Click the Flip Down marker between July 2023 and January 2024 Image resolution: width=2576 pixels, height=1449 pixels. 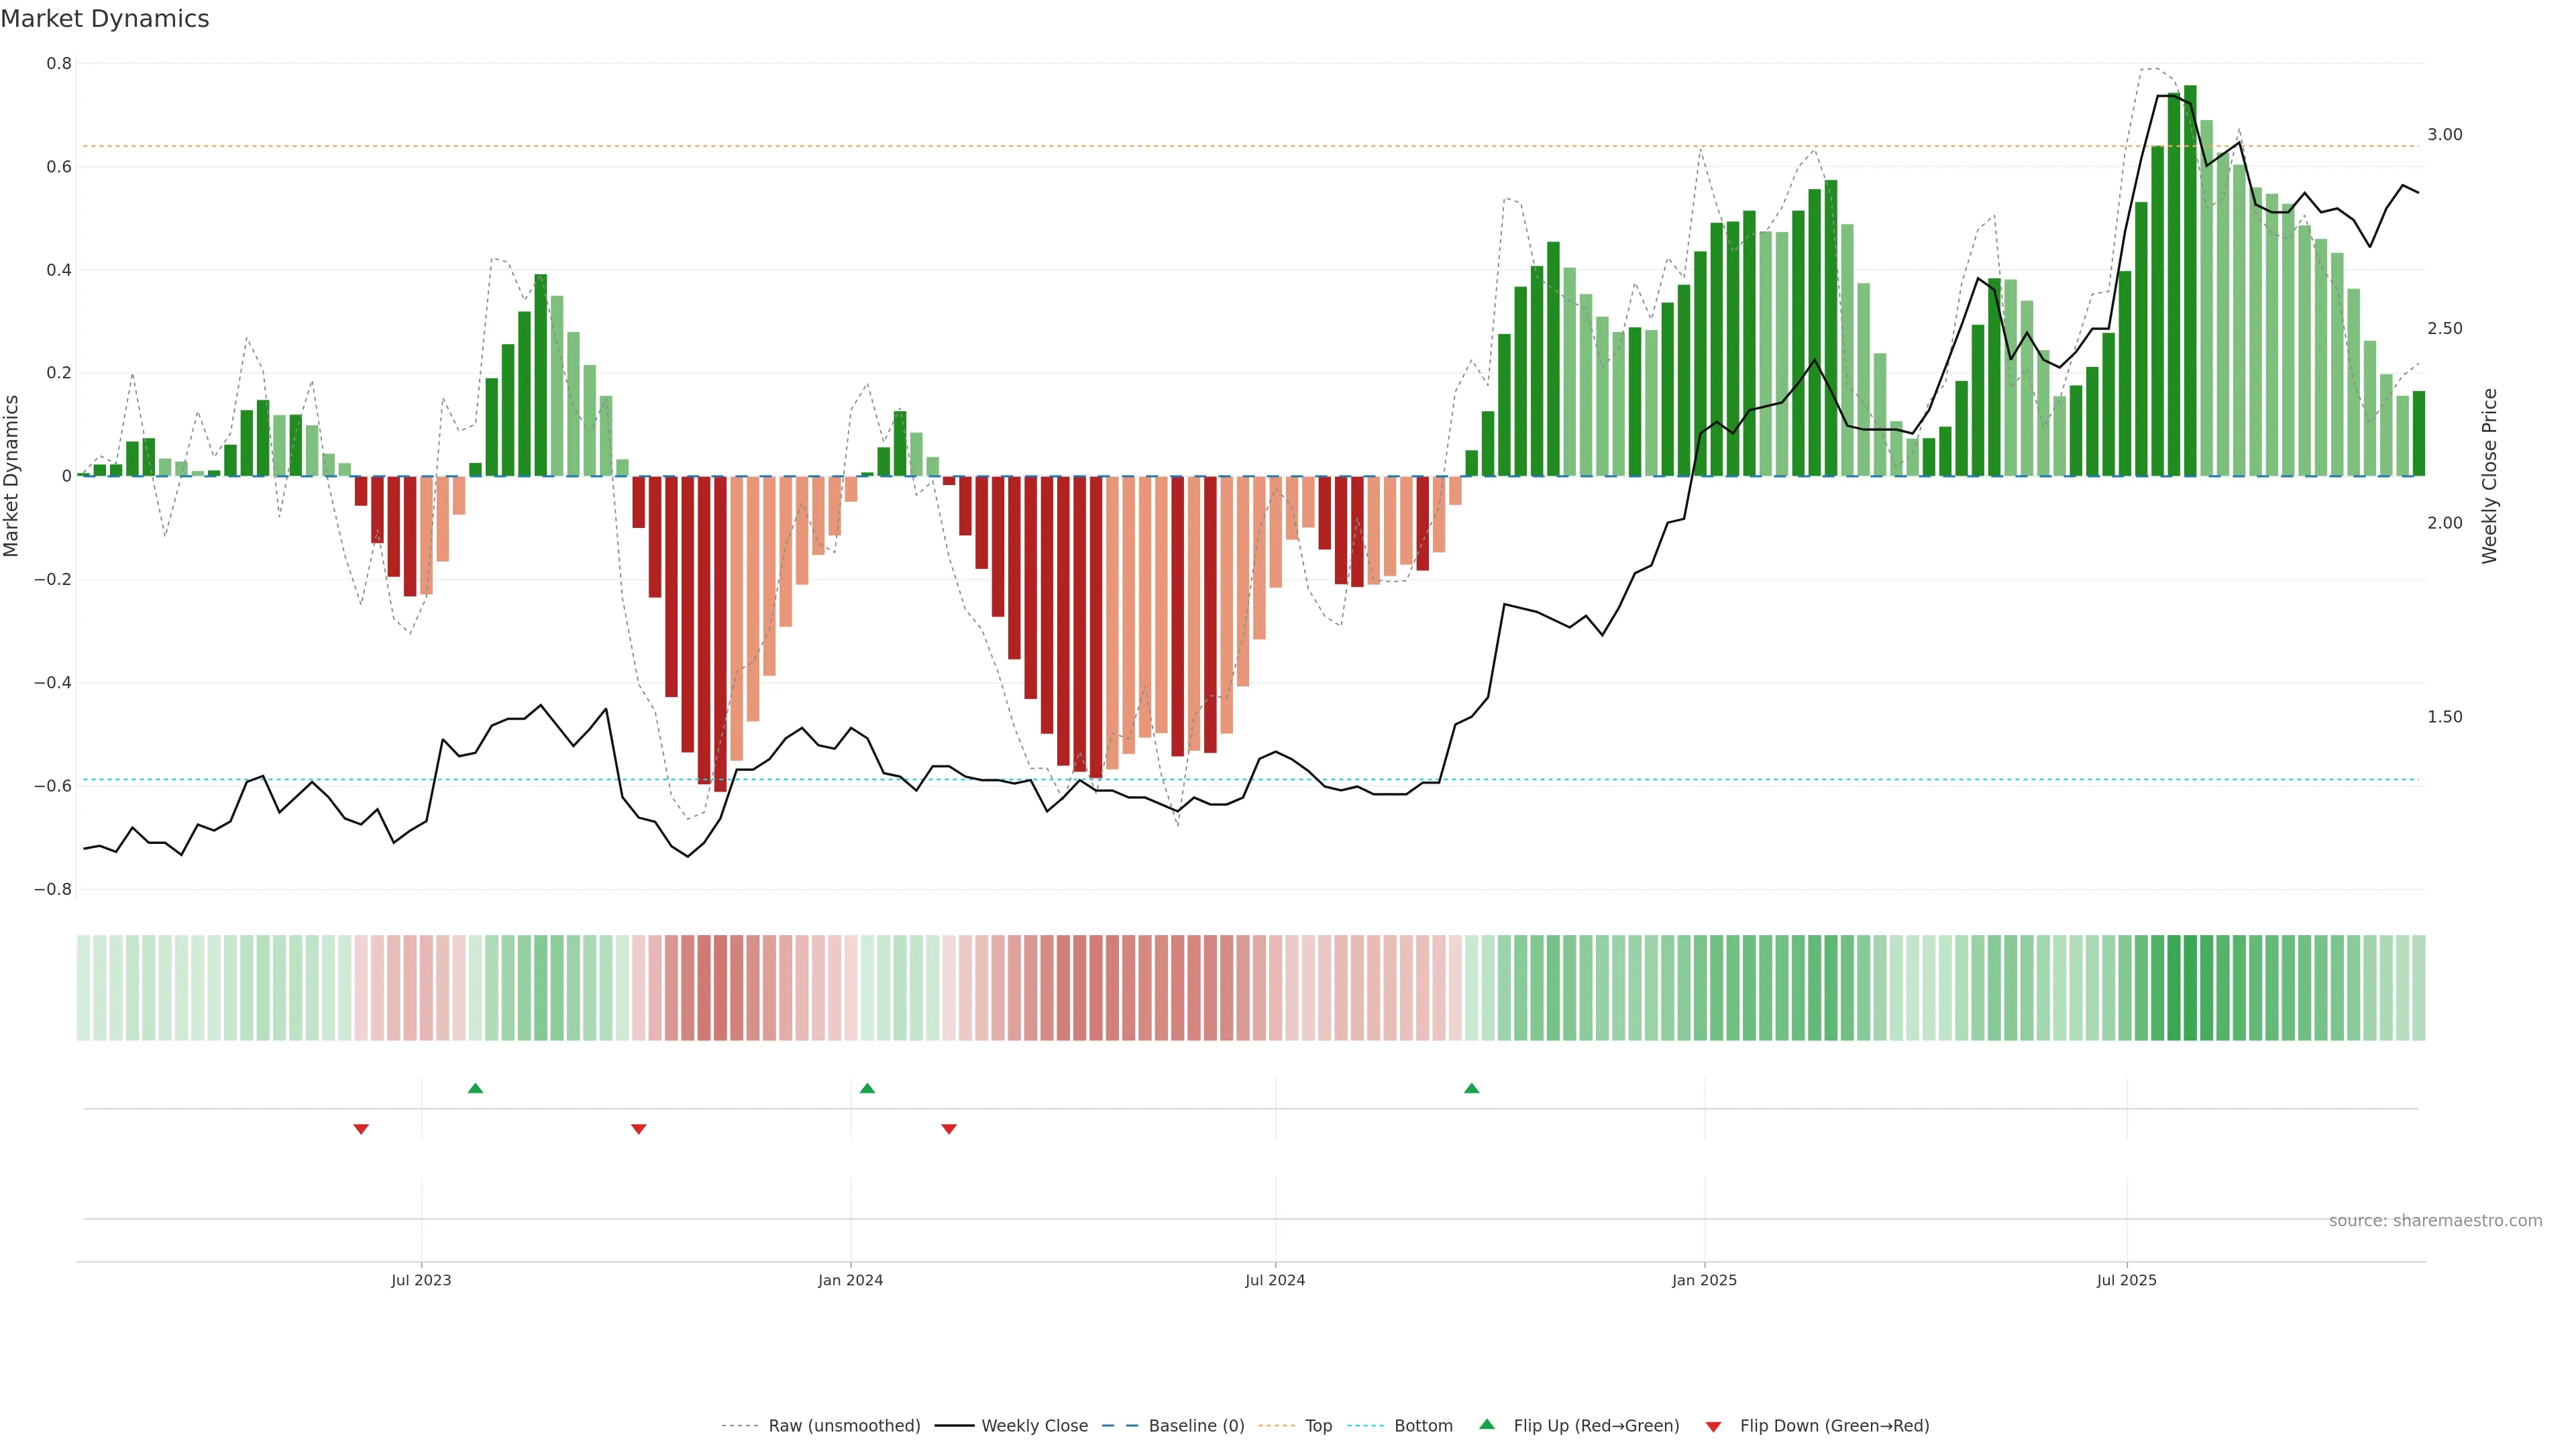pyautogui.click(x=639, y=1129)
